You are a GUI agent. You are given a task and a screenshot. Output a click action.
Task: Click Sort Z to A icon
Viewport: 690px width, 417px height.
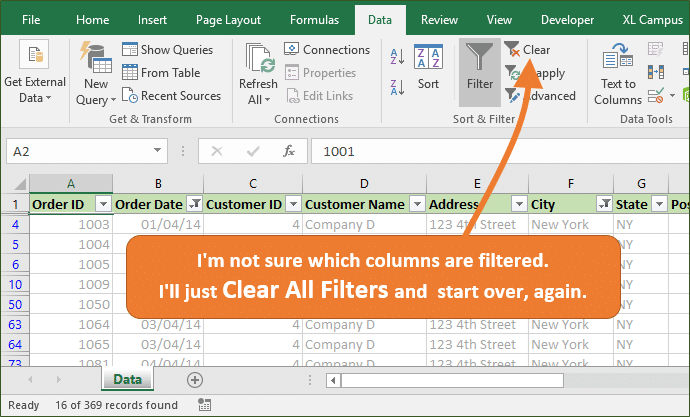pyautogui.click(x=398, y=85)
